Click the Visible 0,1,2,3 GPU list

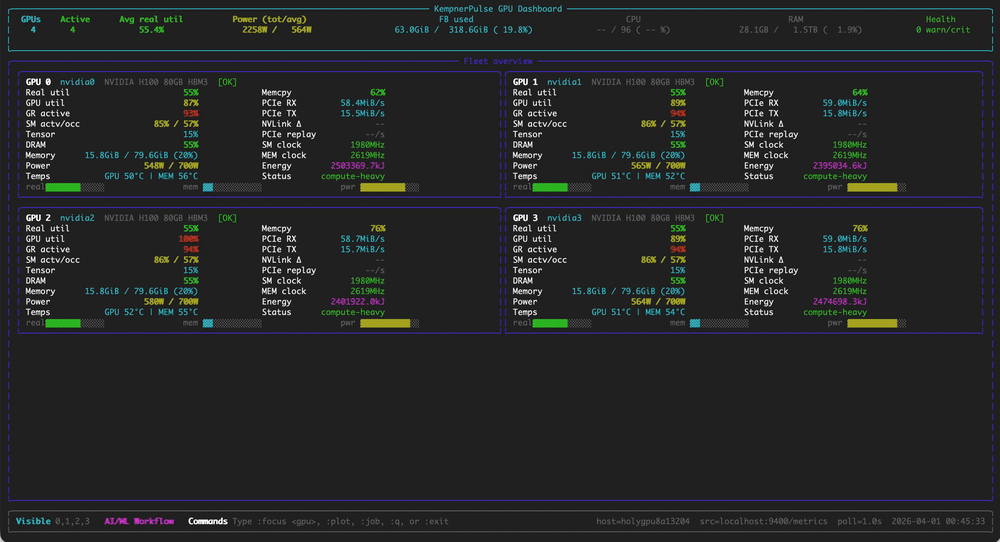pos(52,521)
